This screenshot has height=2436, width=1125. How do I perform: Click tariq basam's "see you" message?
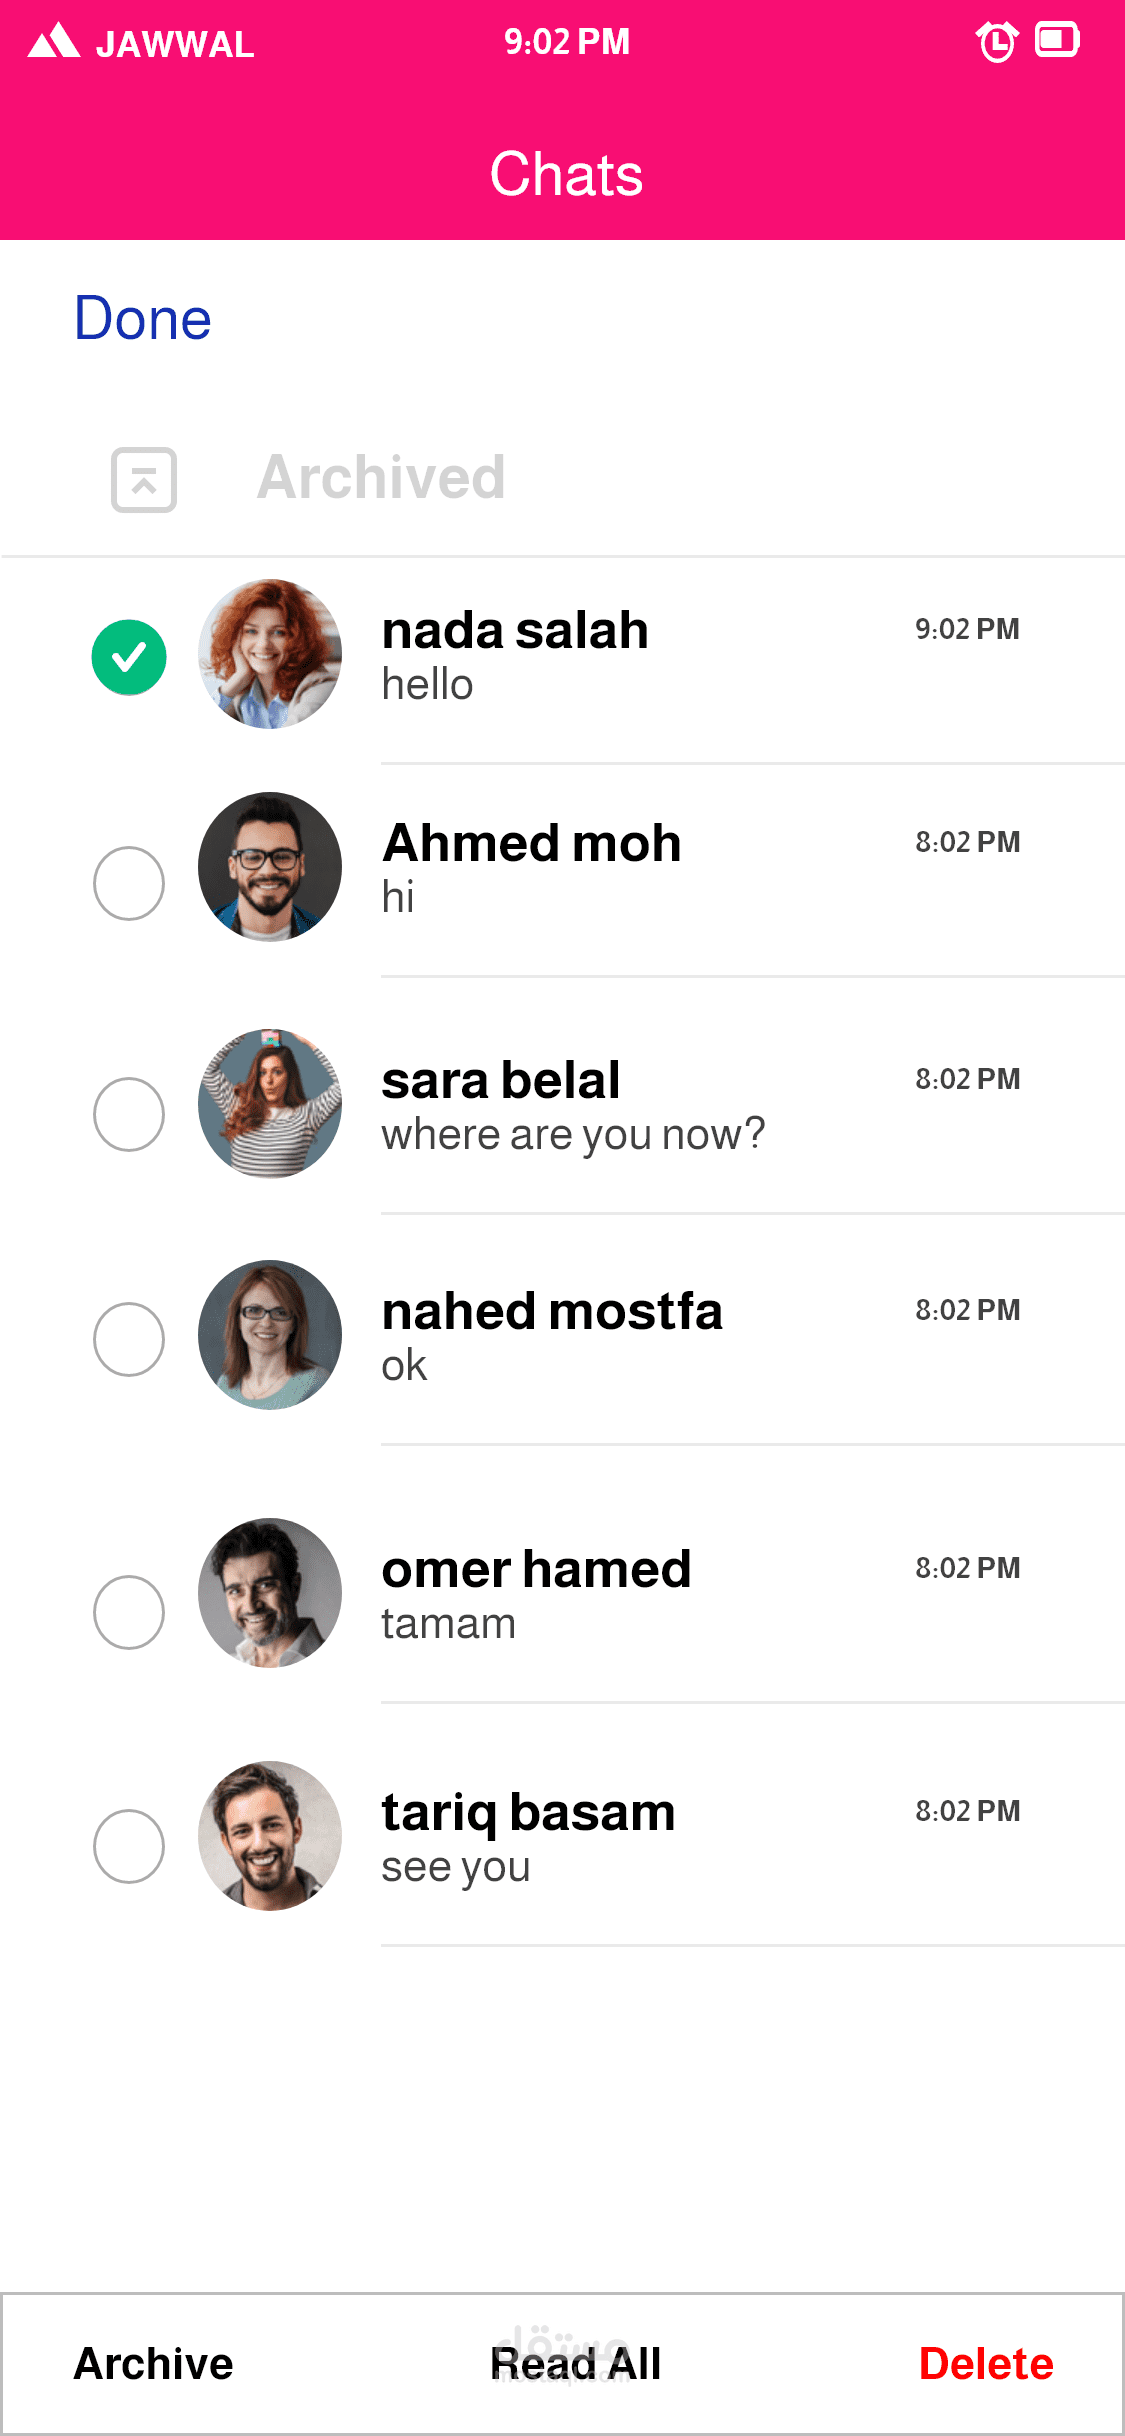point(456,1867)
